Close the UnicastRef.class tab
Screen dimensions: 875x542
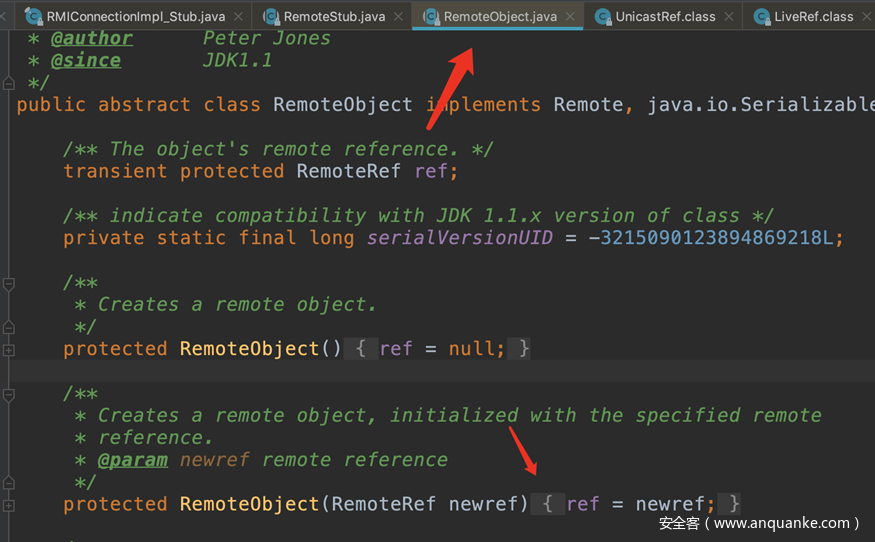(729, 17)
